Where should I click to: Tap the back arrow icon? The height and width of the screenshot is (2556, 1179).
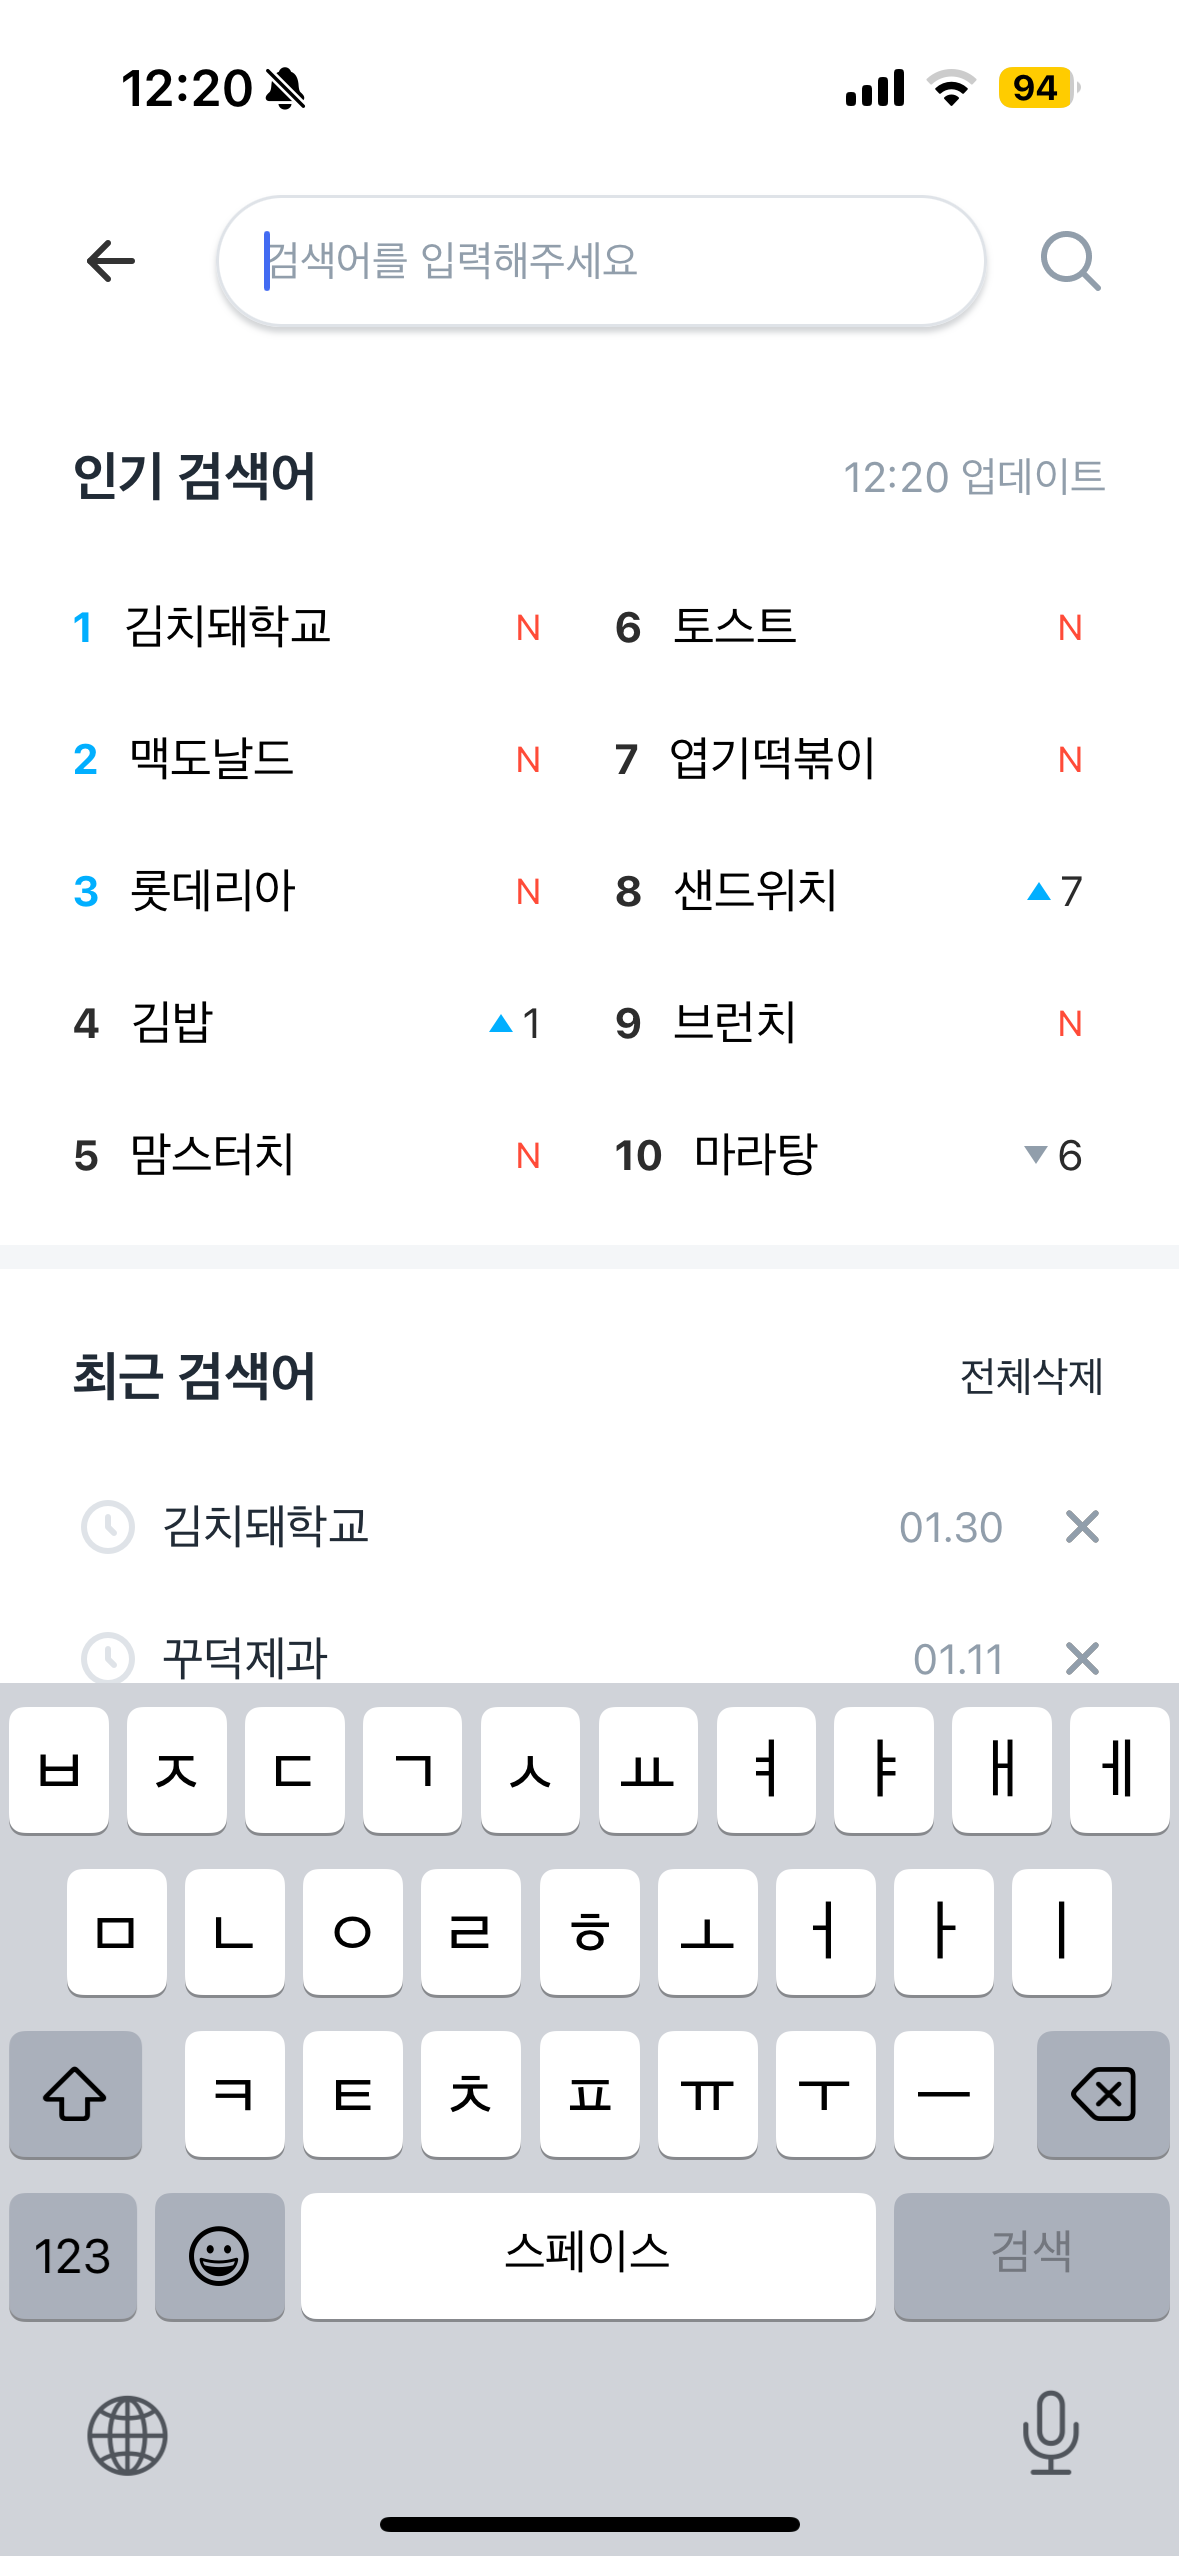(x=110, y=261)
